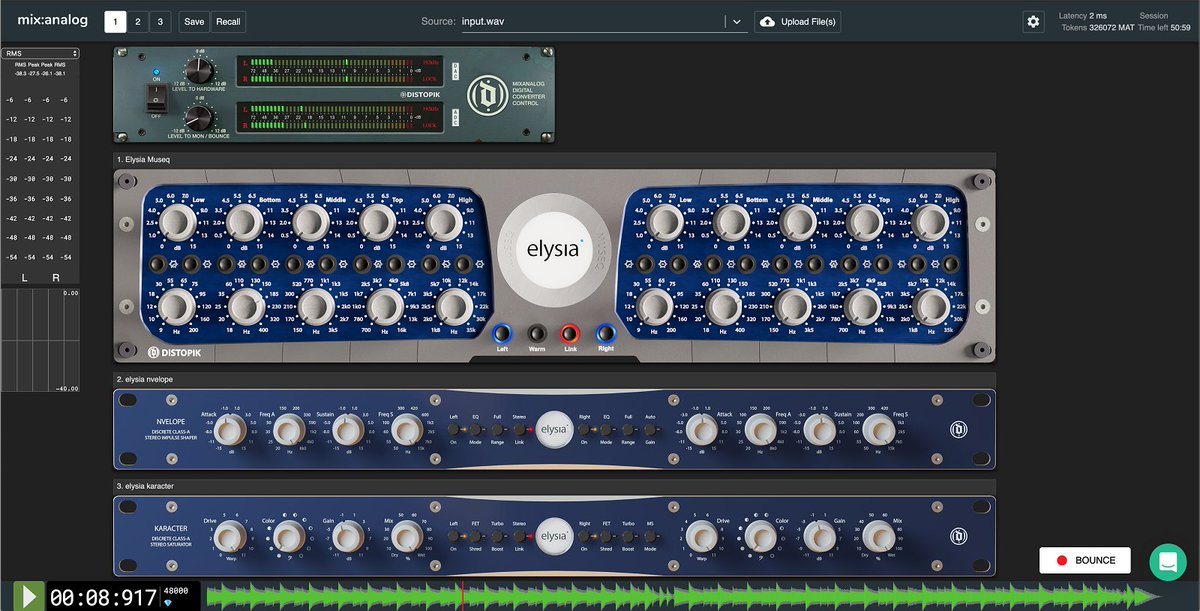Click the left Museq Low frequency Hz knob
Viewport: 1200px width, 611px height.
click(178, 306)
